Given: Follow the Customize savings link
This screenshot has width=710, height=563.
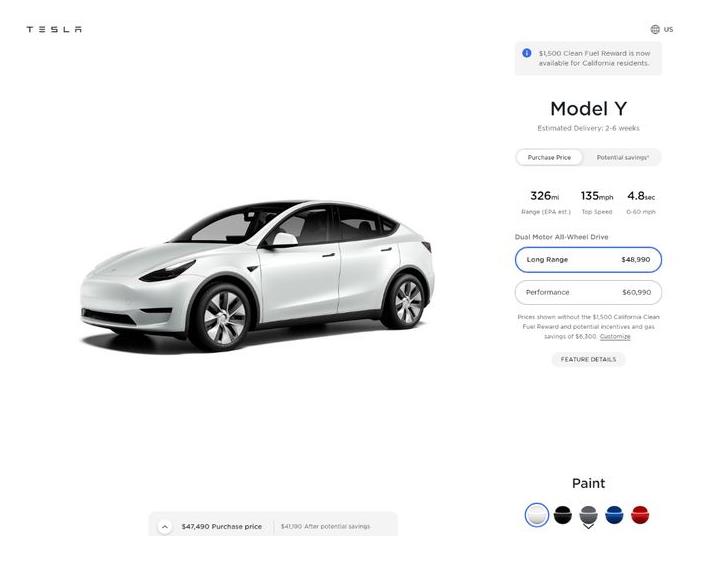Looking at the screenshot, I should point(615,337).
